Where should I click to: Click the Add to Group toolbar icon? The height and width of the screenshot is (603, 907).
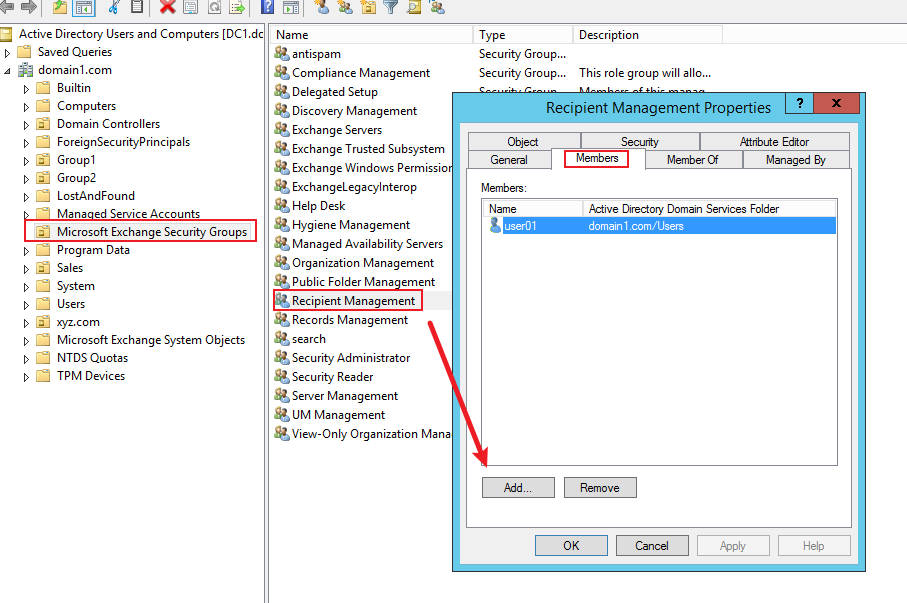click(x=437, y=6)
